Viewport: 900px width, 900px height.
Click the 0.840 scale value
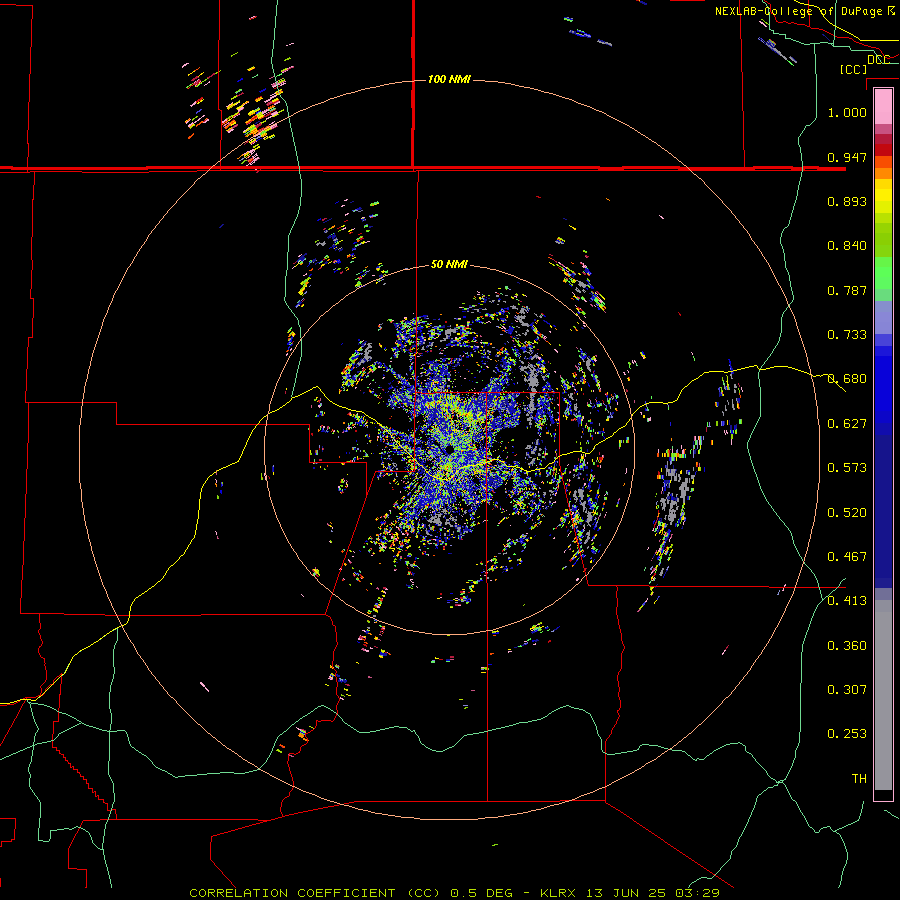[847, 246]
